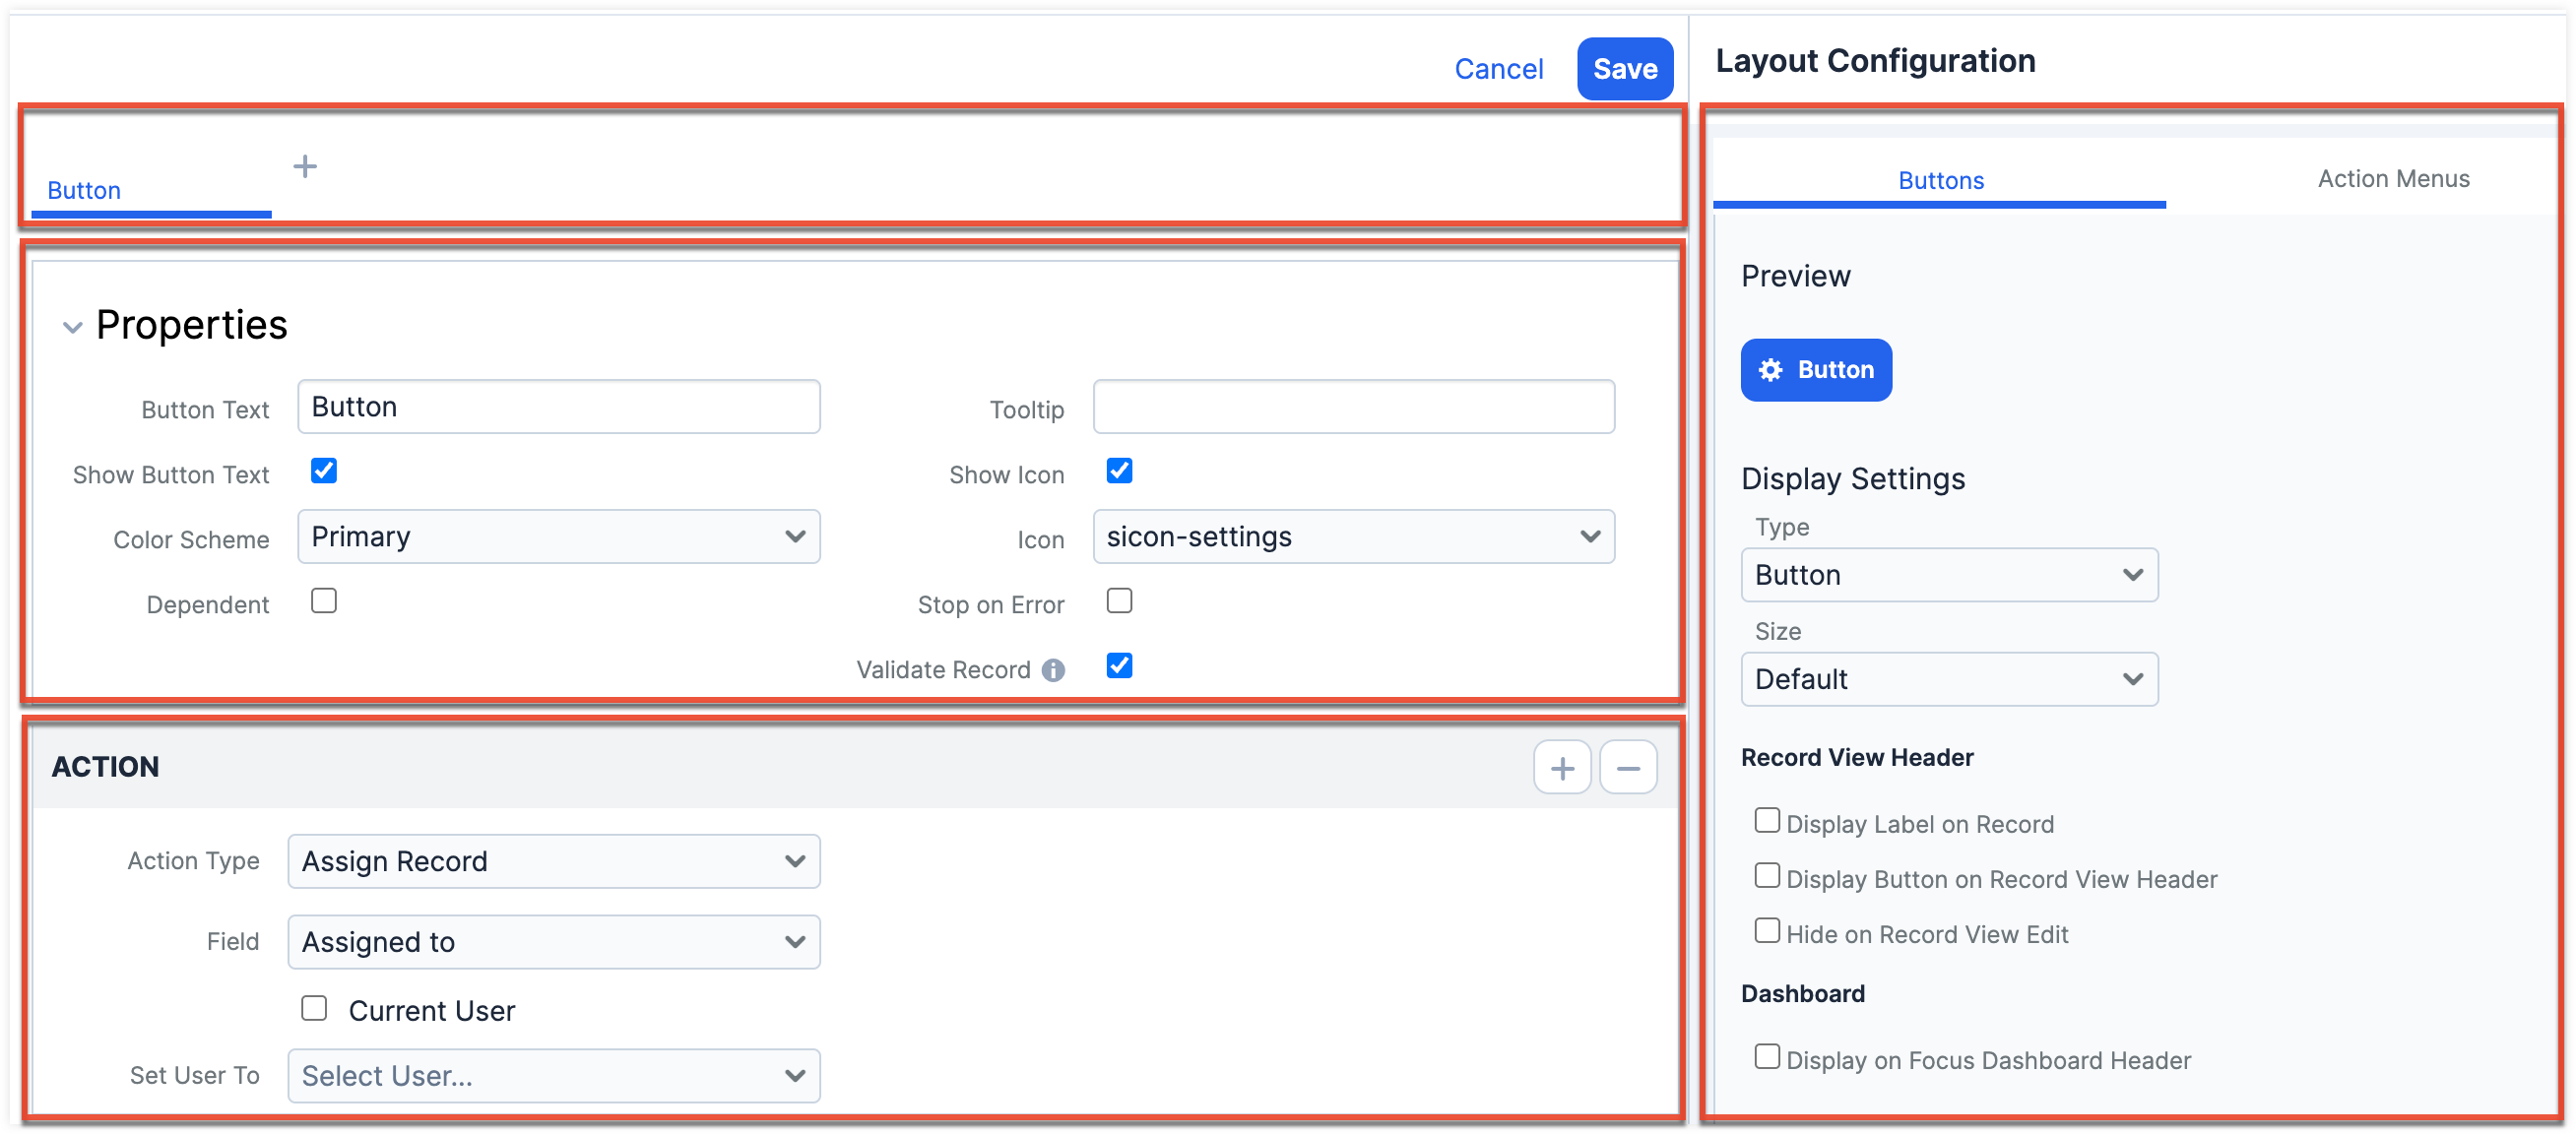Click the Button preview with gear icon
This screenshot has height=1134, width=2576.
(x=1815, y=370)
